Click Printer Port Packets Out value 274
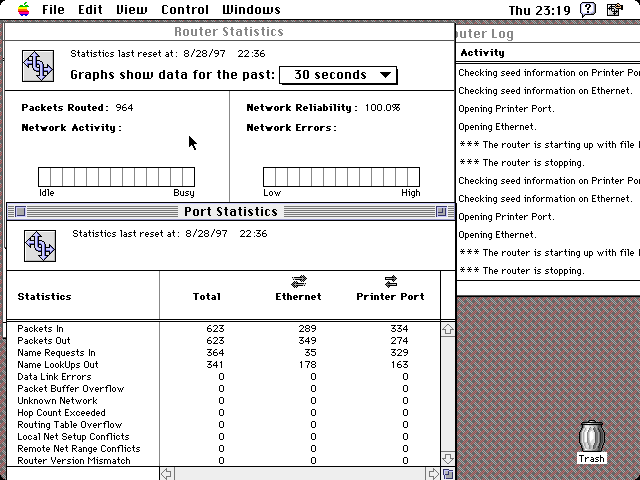This screenshot has width=640, height=480. [399, 340]
